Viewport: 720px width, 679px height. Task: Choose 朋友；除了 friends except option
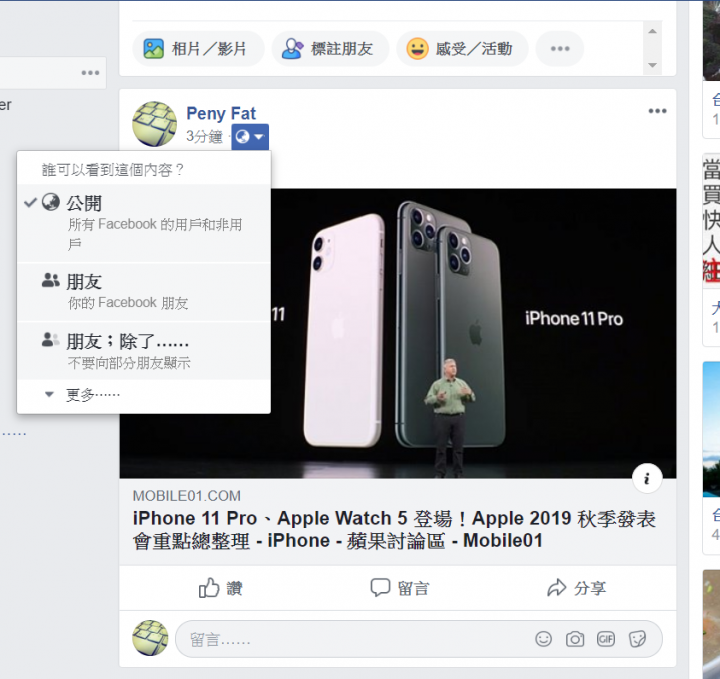click(x=144, y=351)
